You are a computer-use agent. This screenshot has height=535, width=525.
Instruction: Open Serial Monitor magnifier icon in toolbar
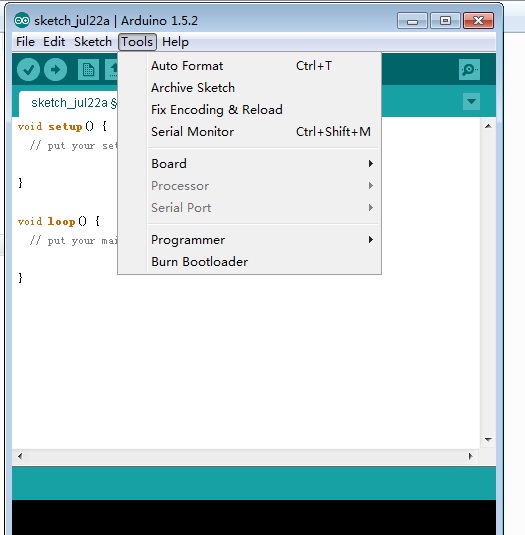click(x=469, y=70)
